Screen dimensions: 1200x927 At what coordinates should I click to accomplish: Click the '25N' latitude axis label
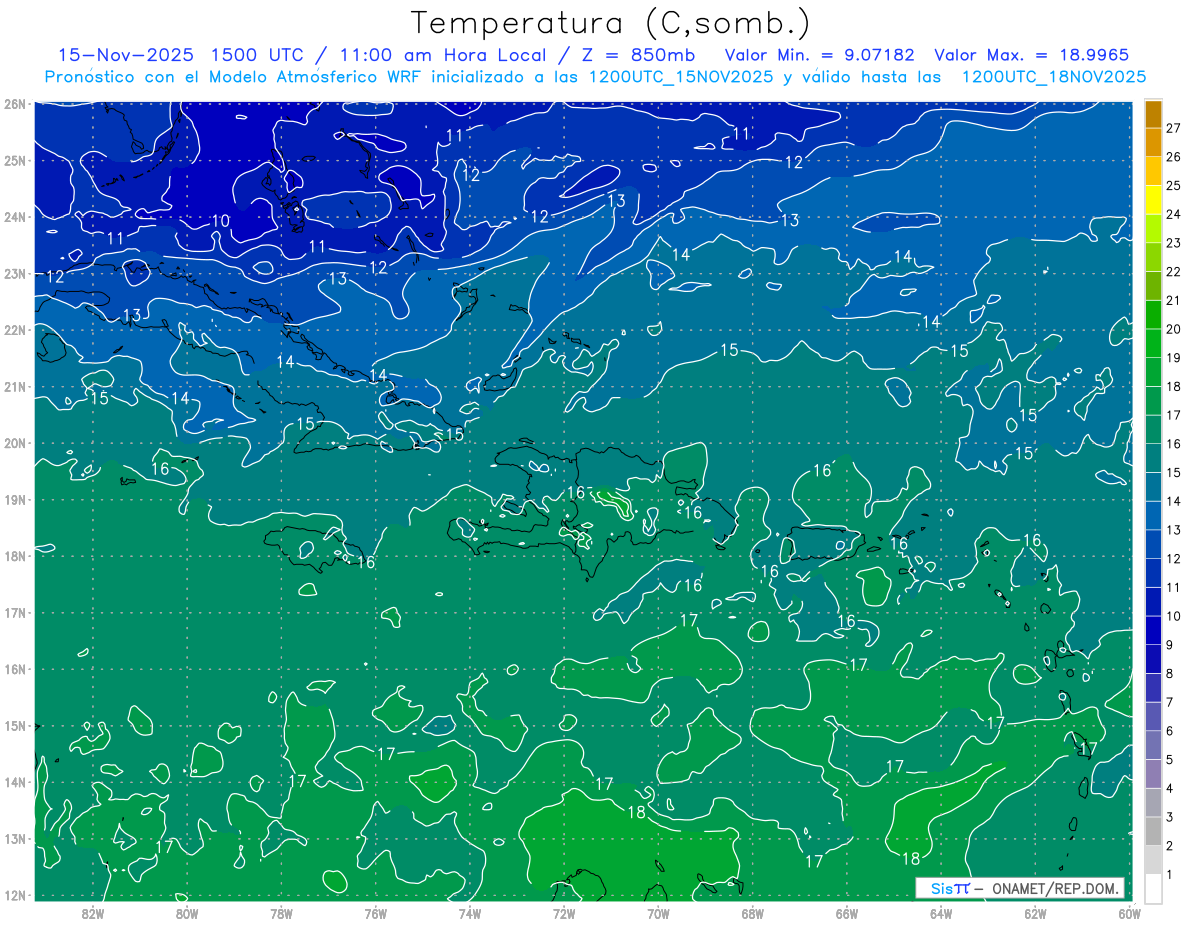click(14, 160)
